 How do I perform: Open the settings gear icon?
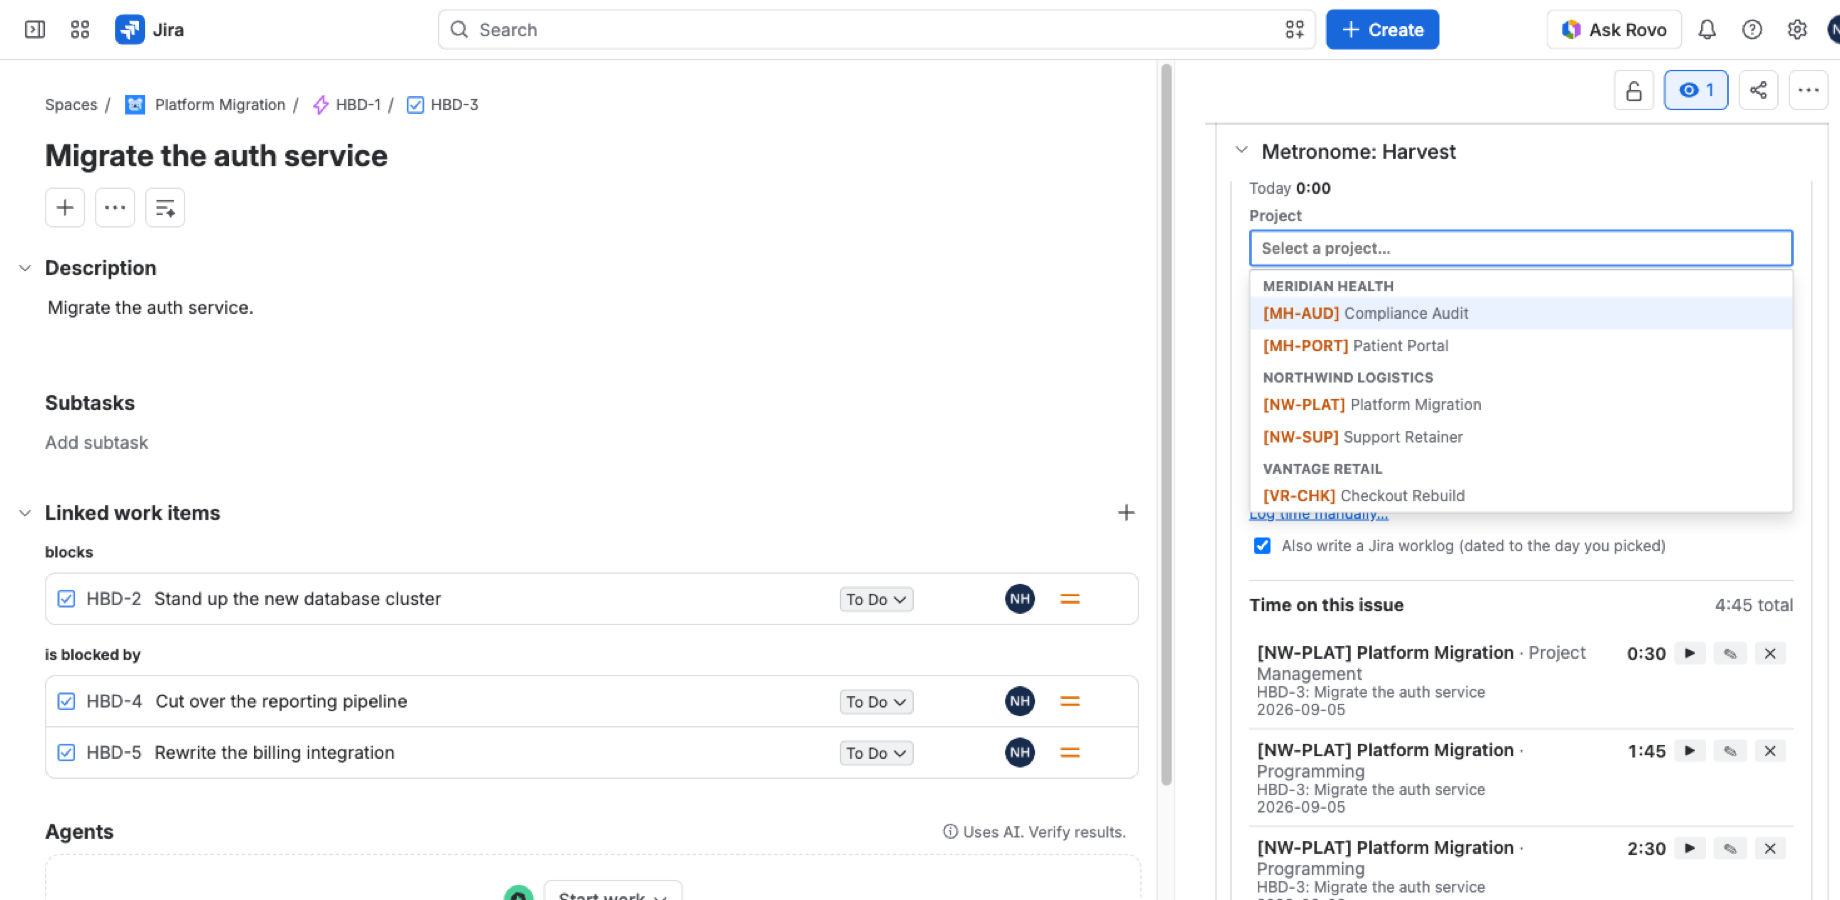point(1797,30)
